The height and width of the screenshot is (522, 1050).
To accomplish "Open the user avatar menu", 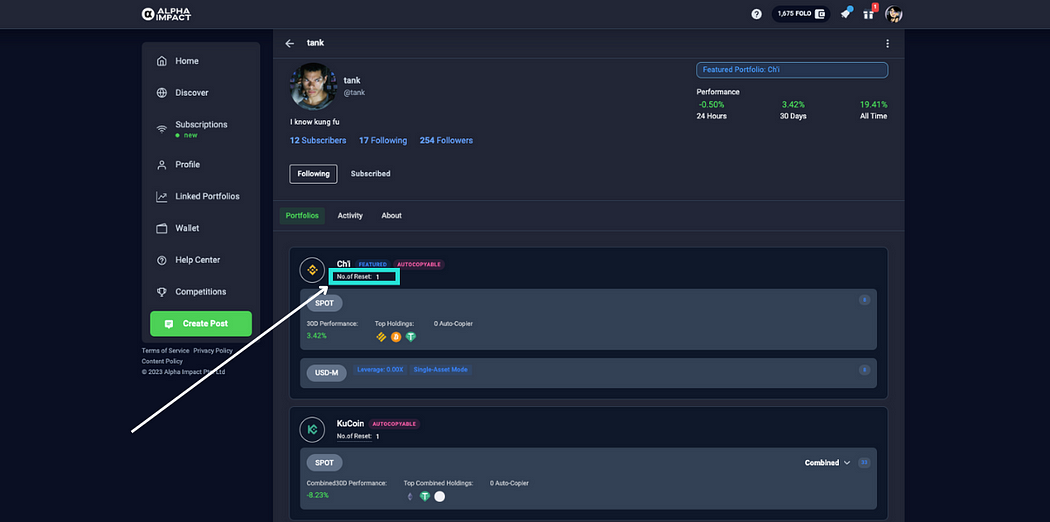I will 893,14.
